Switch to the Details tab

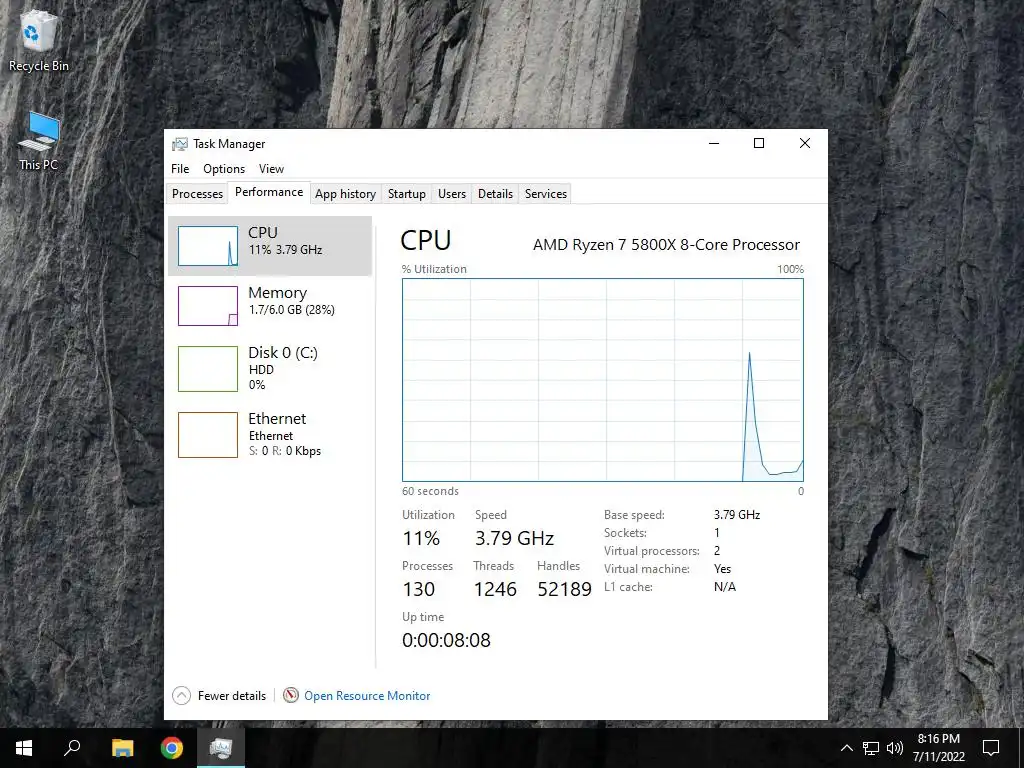(x=495, y=194)
